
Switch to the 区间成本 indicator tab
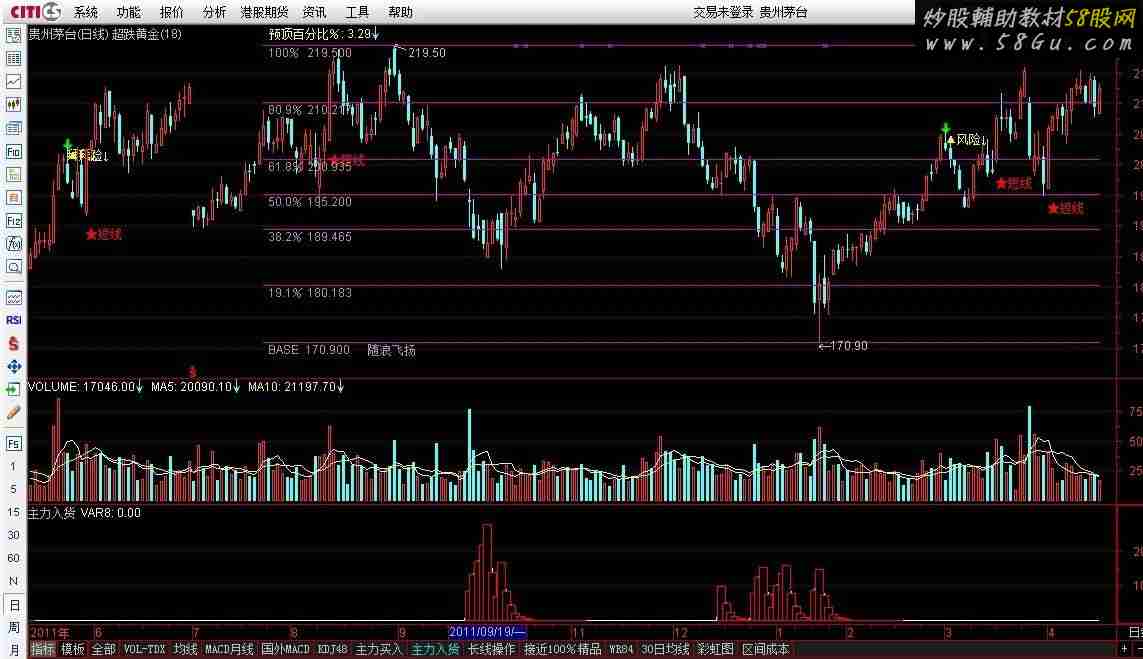point(765,649)
